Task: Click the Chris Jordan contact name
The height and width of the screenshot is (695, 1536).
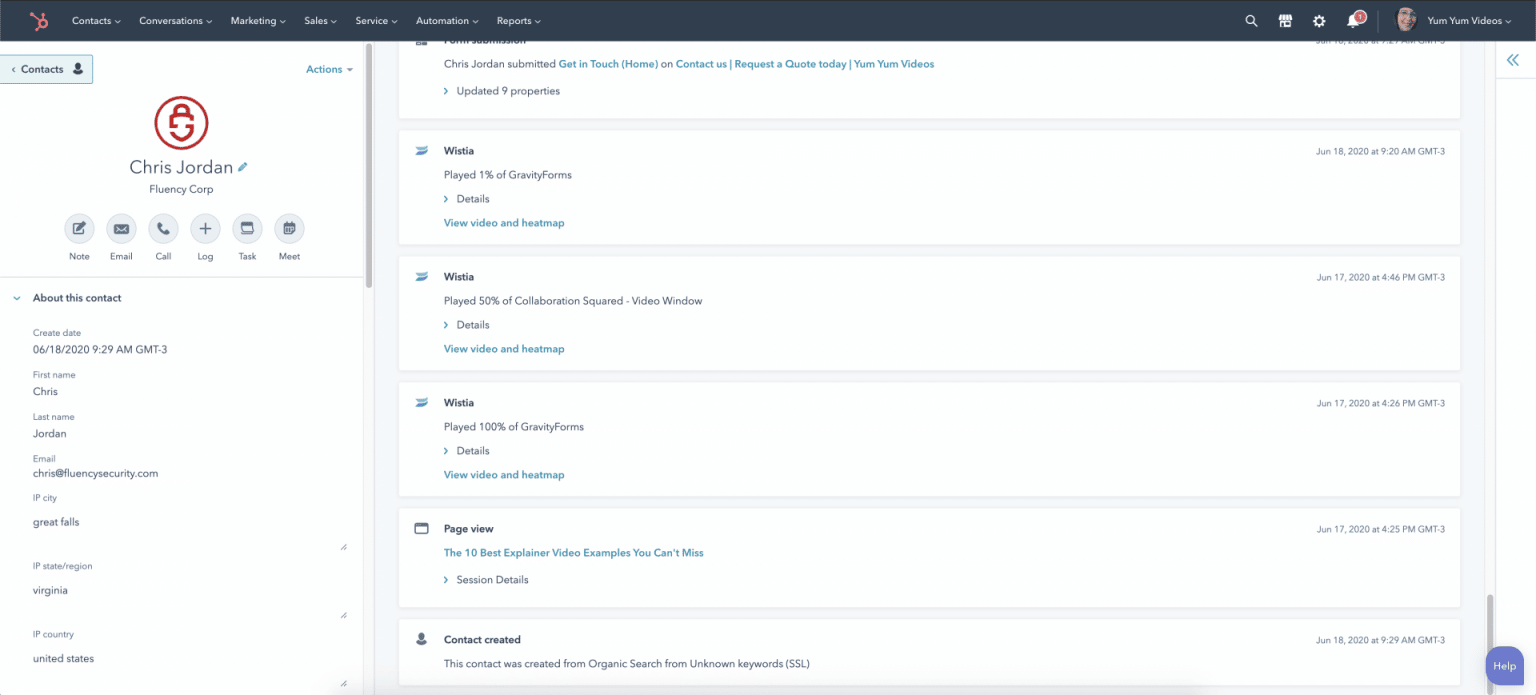Action: pyautogui.click(x=181, y=167)
